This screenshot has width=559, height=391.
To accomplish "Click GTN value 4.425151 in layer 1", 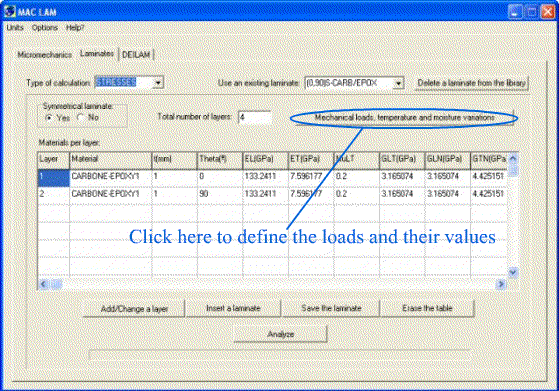I will tap(489, 178).
